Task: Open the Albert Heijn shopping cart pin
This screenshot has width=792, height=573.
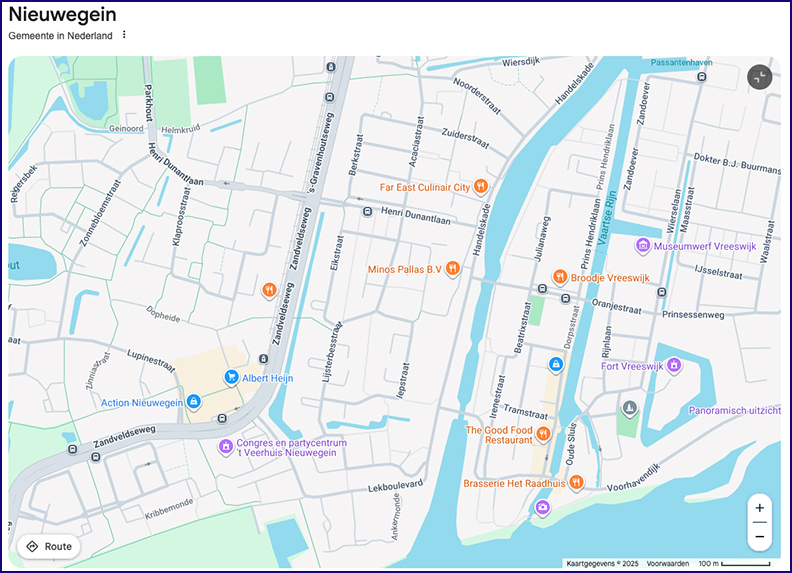Action: (231, 377)
